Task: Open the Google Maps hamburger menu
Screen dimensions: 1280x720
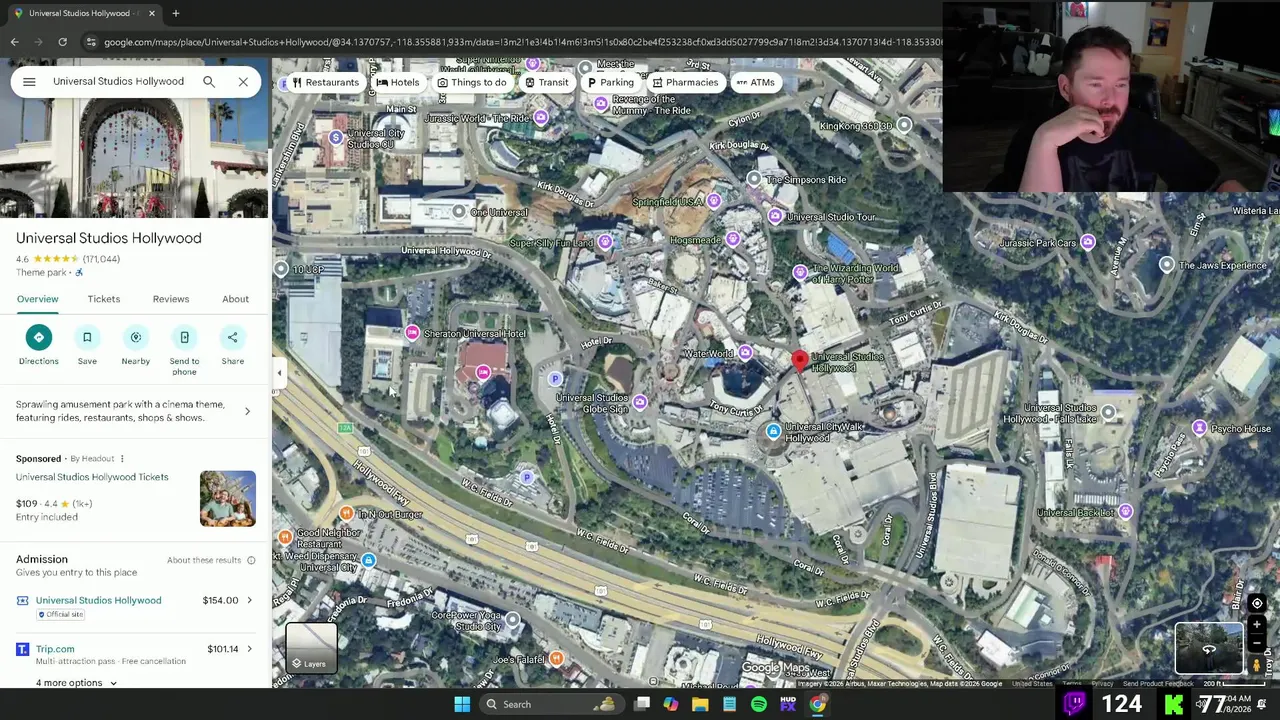Action: coord(29,82)
